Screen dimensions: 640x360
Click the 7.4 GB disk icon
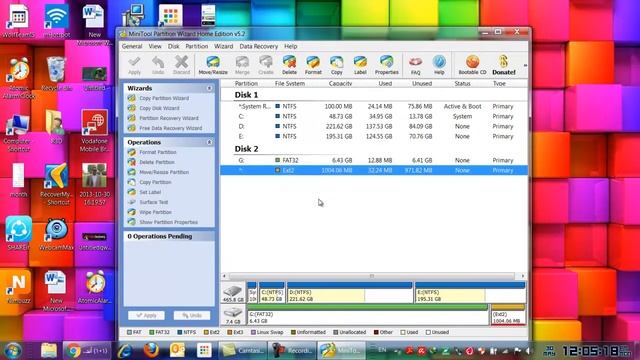[x=233, y=315]
